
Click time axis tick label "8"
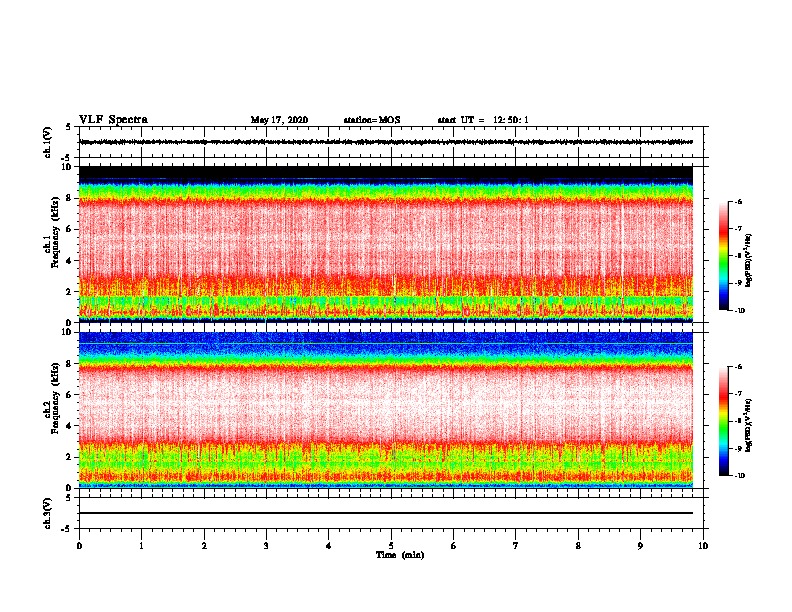(578, 546)
